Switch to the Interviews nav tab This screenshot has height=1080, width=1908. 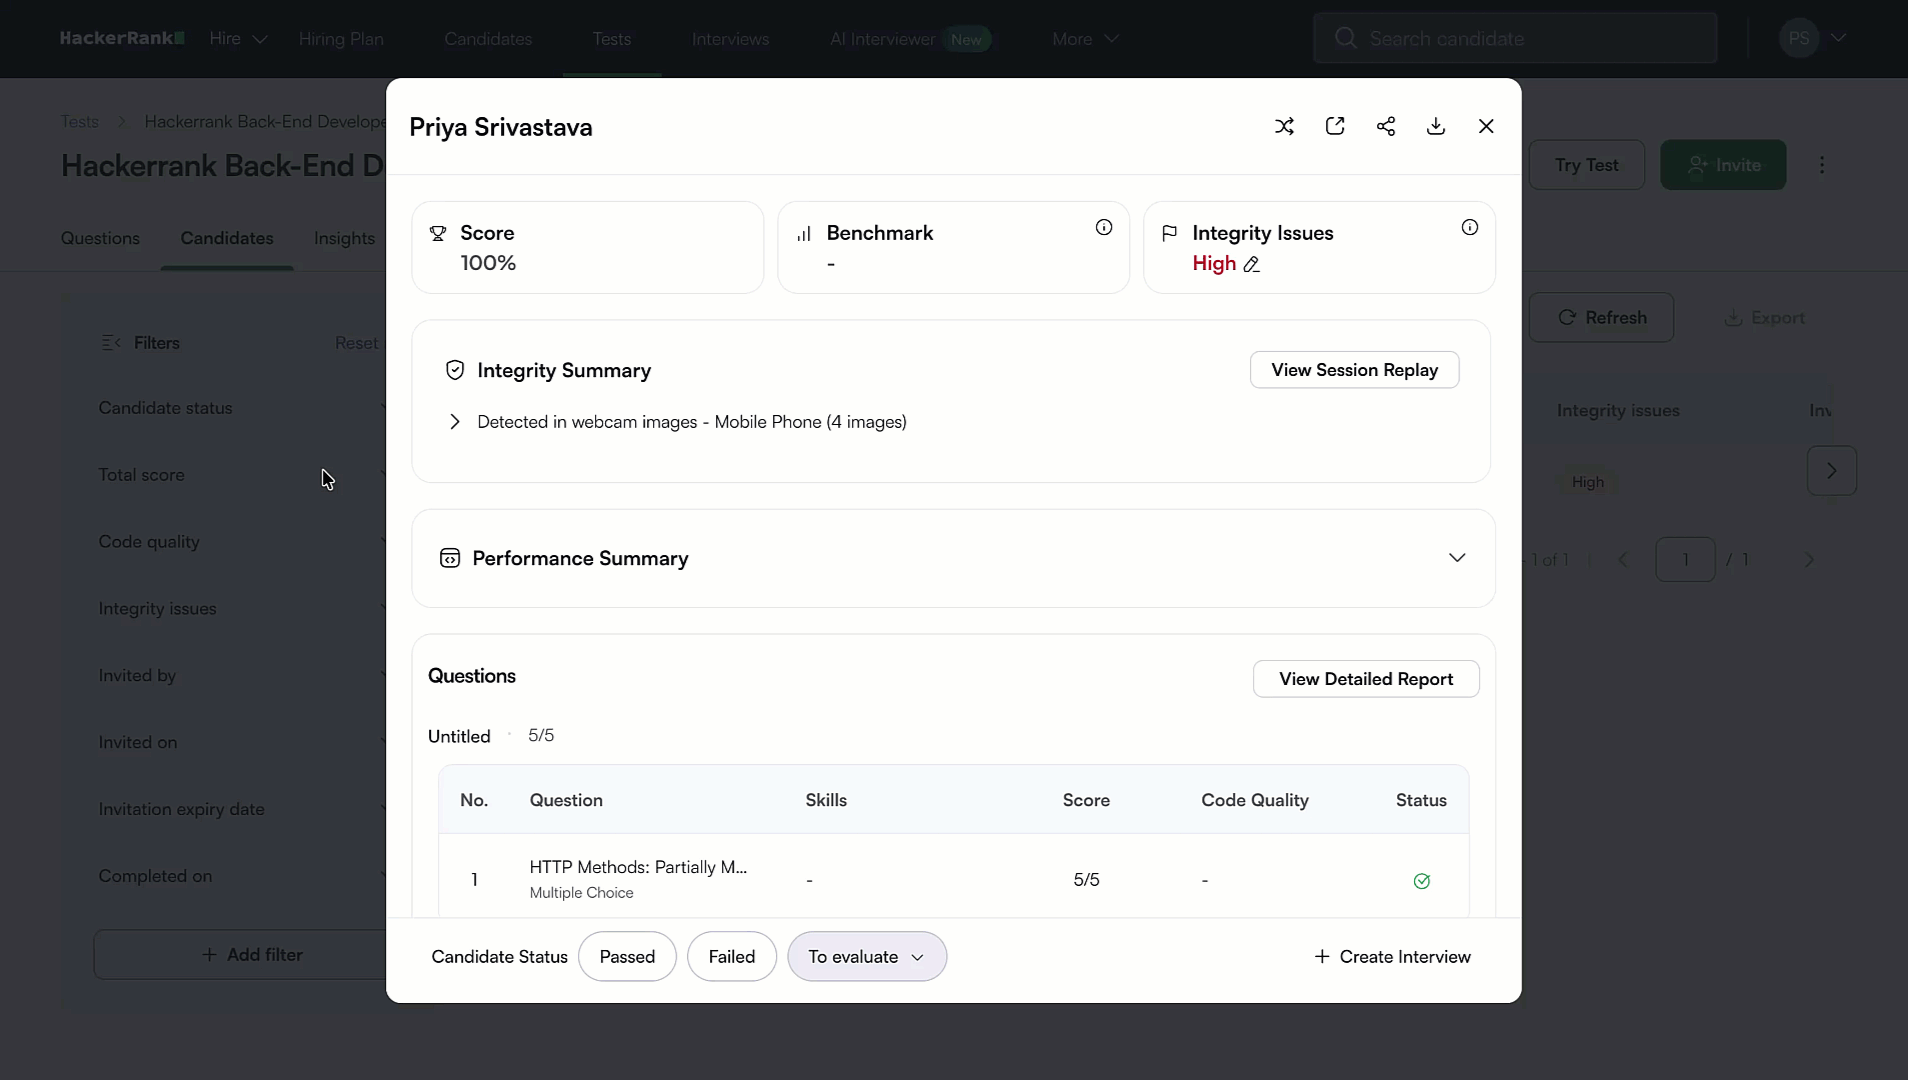click(x=730, y=39)
